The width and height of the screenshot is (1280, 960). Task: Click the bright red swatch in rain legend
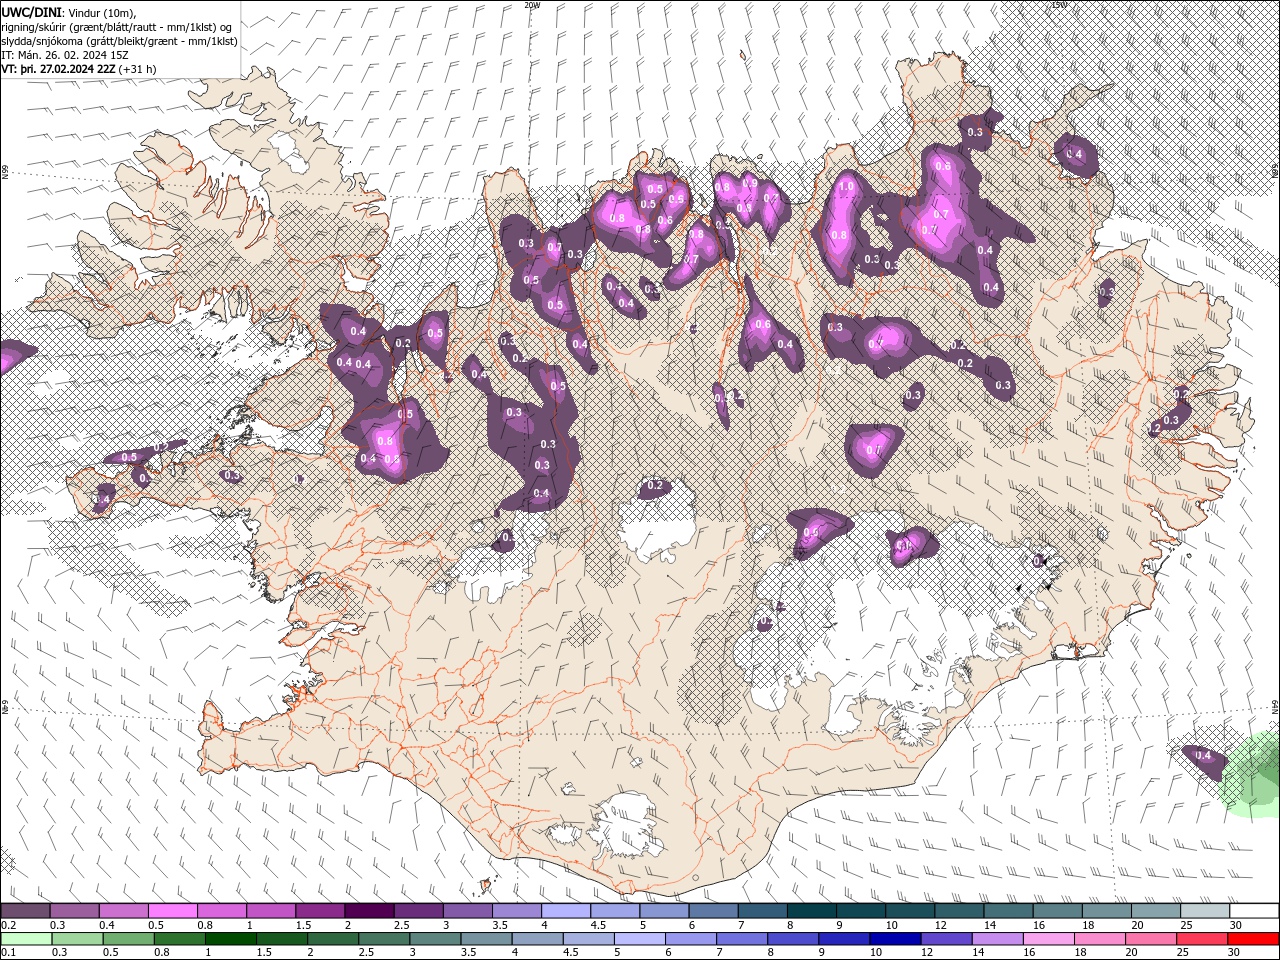[1254, 939]
